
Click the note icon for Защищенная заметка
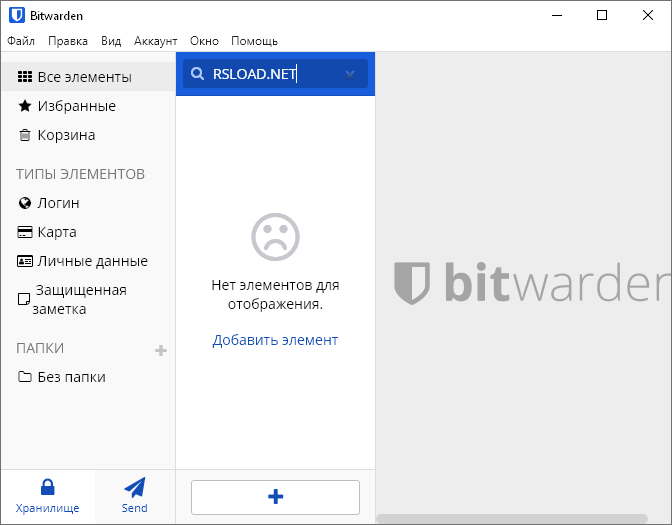[24, 299]
